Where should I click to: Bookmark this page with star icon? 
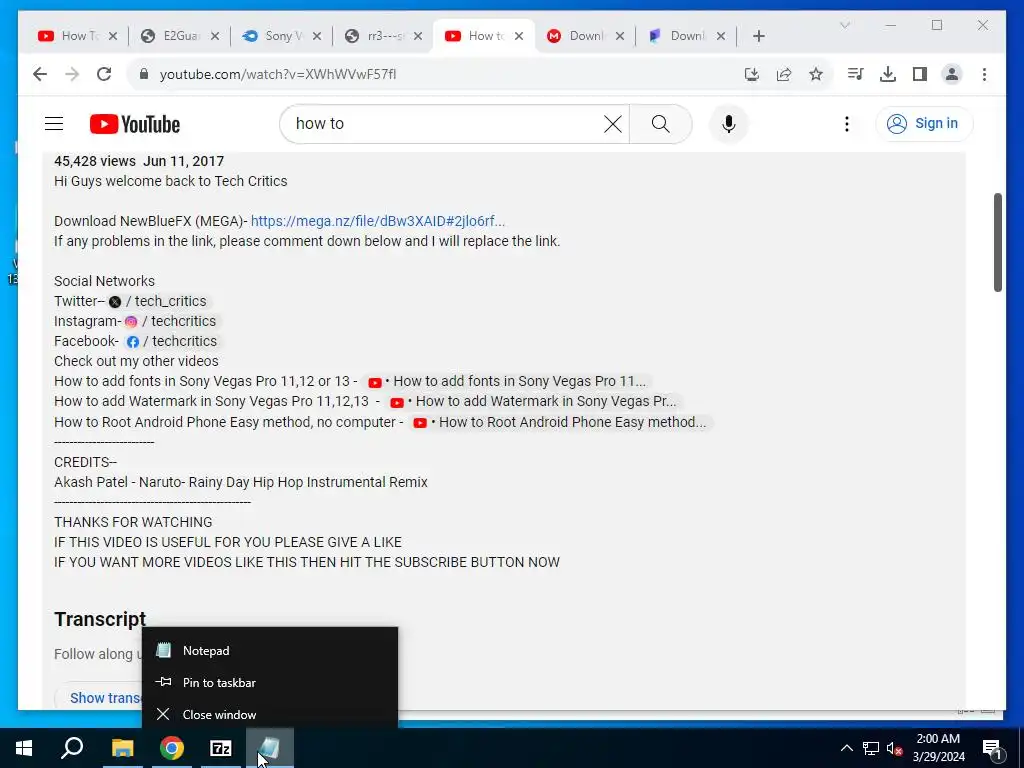pos(816,74)
